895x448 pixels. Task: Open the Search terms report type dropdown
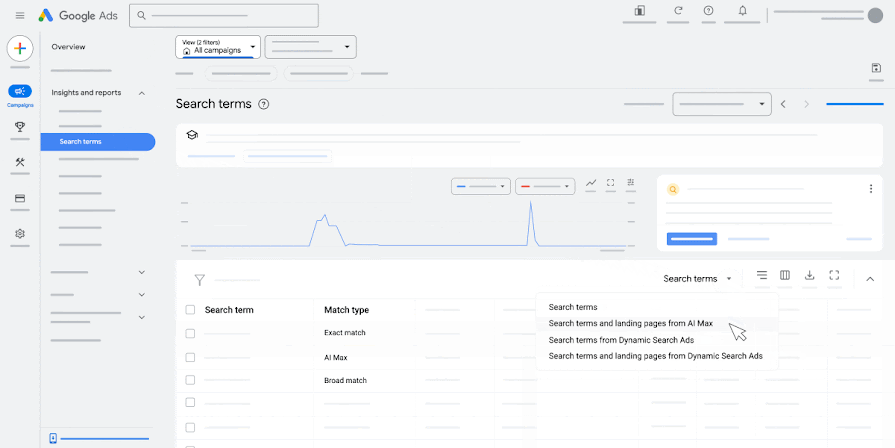[697, 279]
